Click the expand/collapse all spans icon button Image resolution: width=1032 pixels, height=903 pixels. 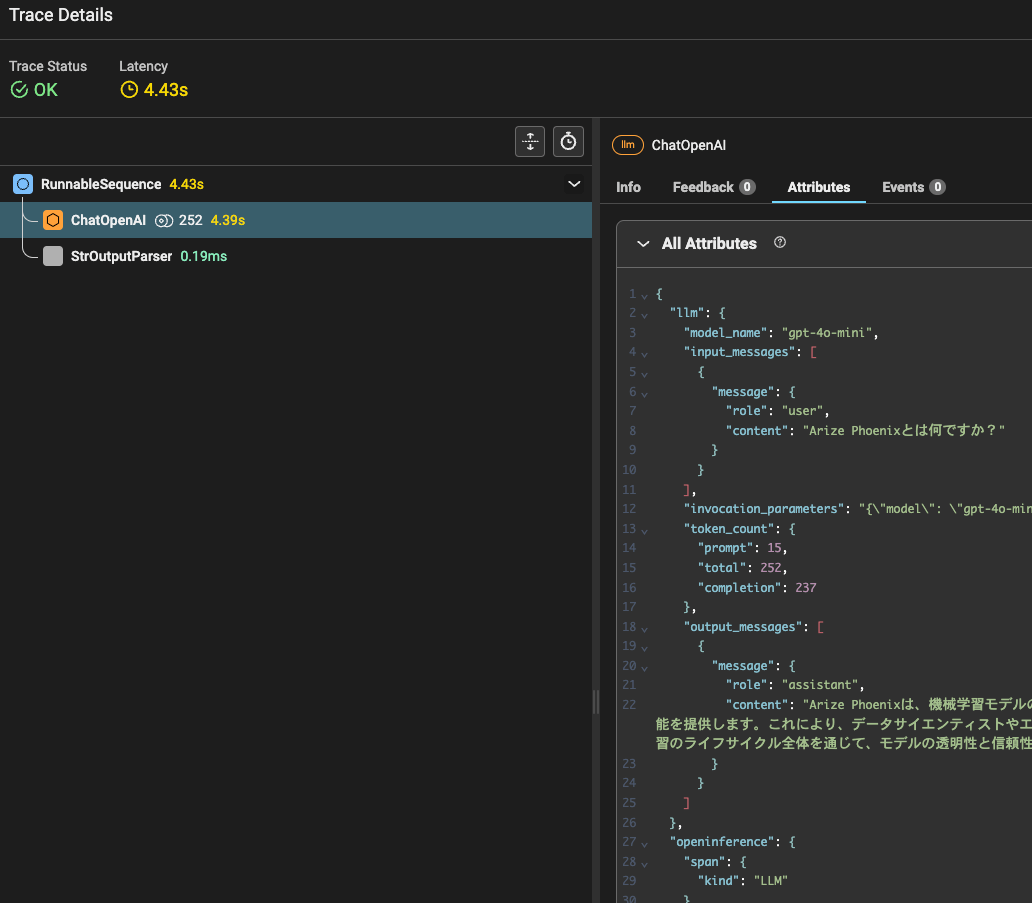[x=530, y=142]
